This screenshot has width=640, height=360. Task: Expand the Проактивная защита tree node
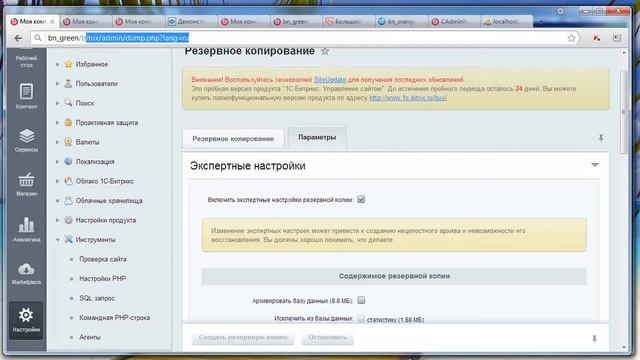click(58, 122)
